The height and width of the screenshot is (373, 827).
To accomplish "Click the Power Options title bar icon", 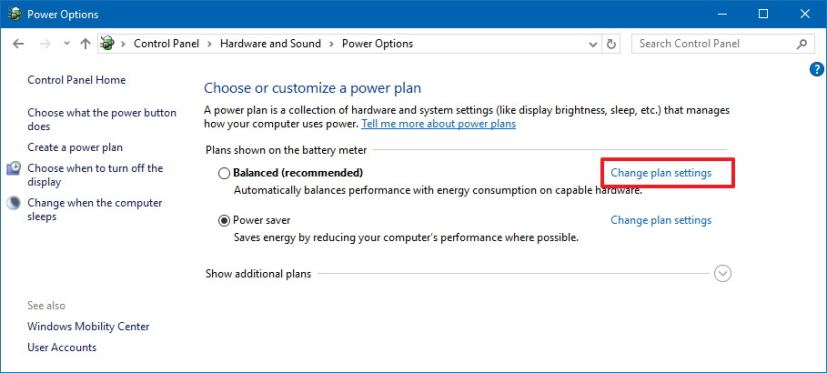I will 15,14.
